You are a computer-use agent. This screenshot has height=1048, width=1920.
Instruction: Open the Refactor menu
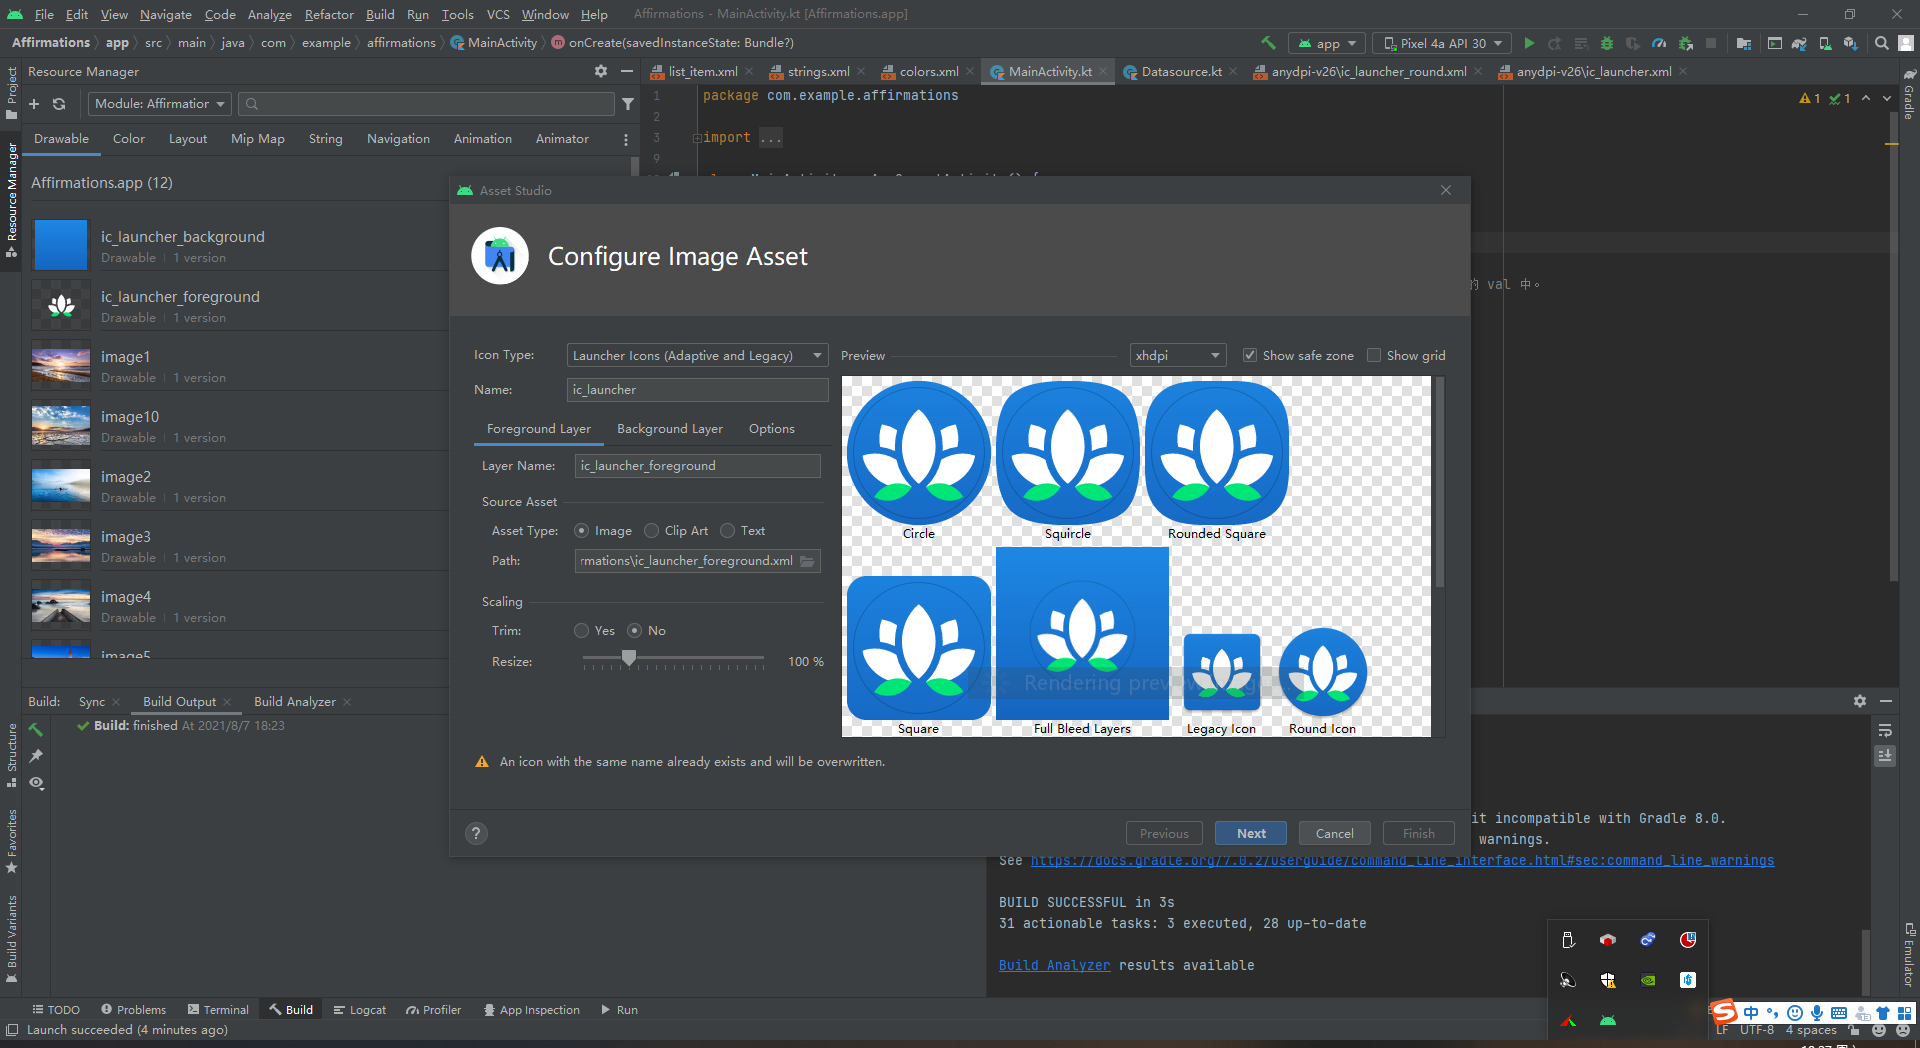coord(329,14)
